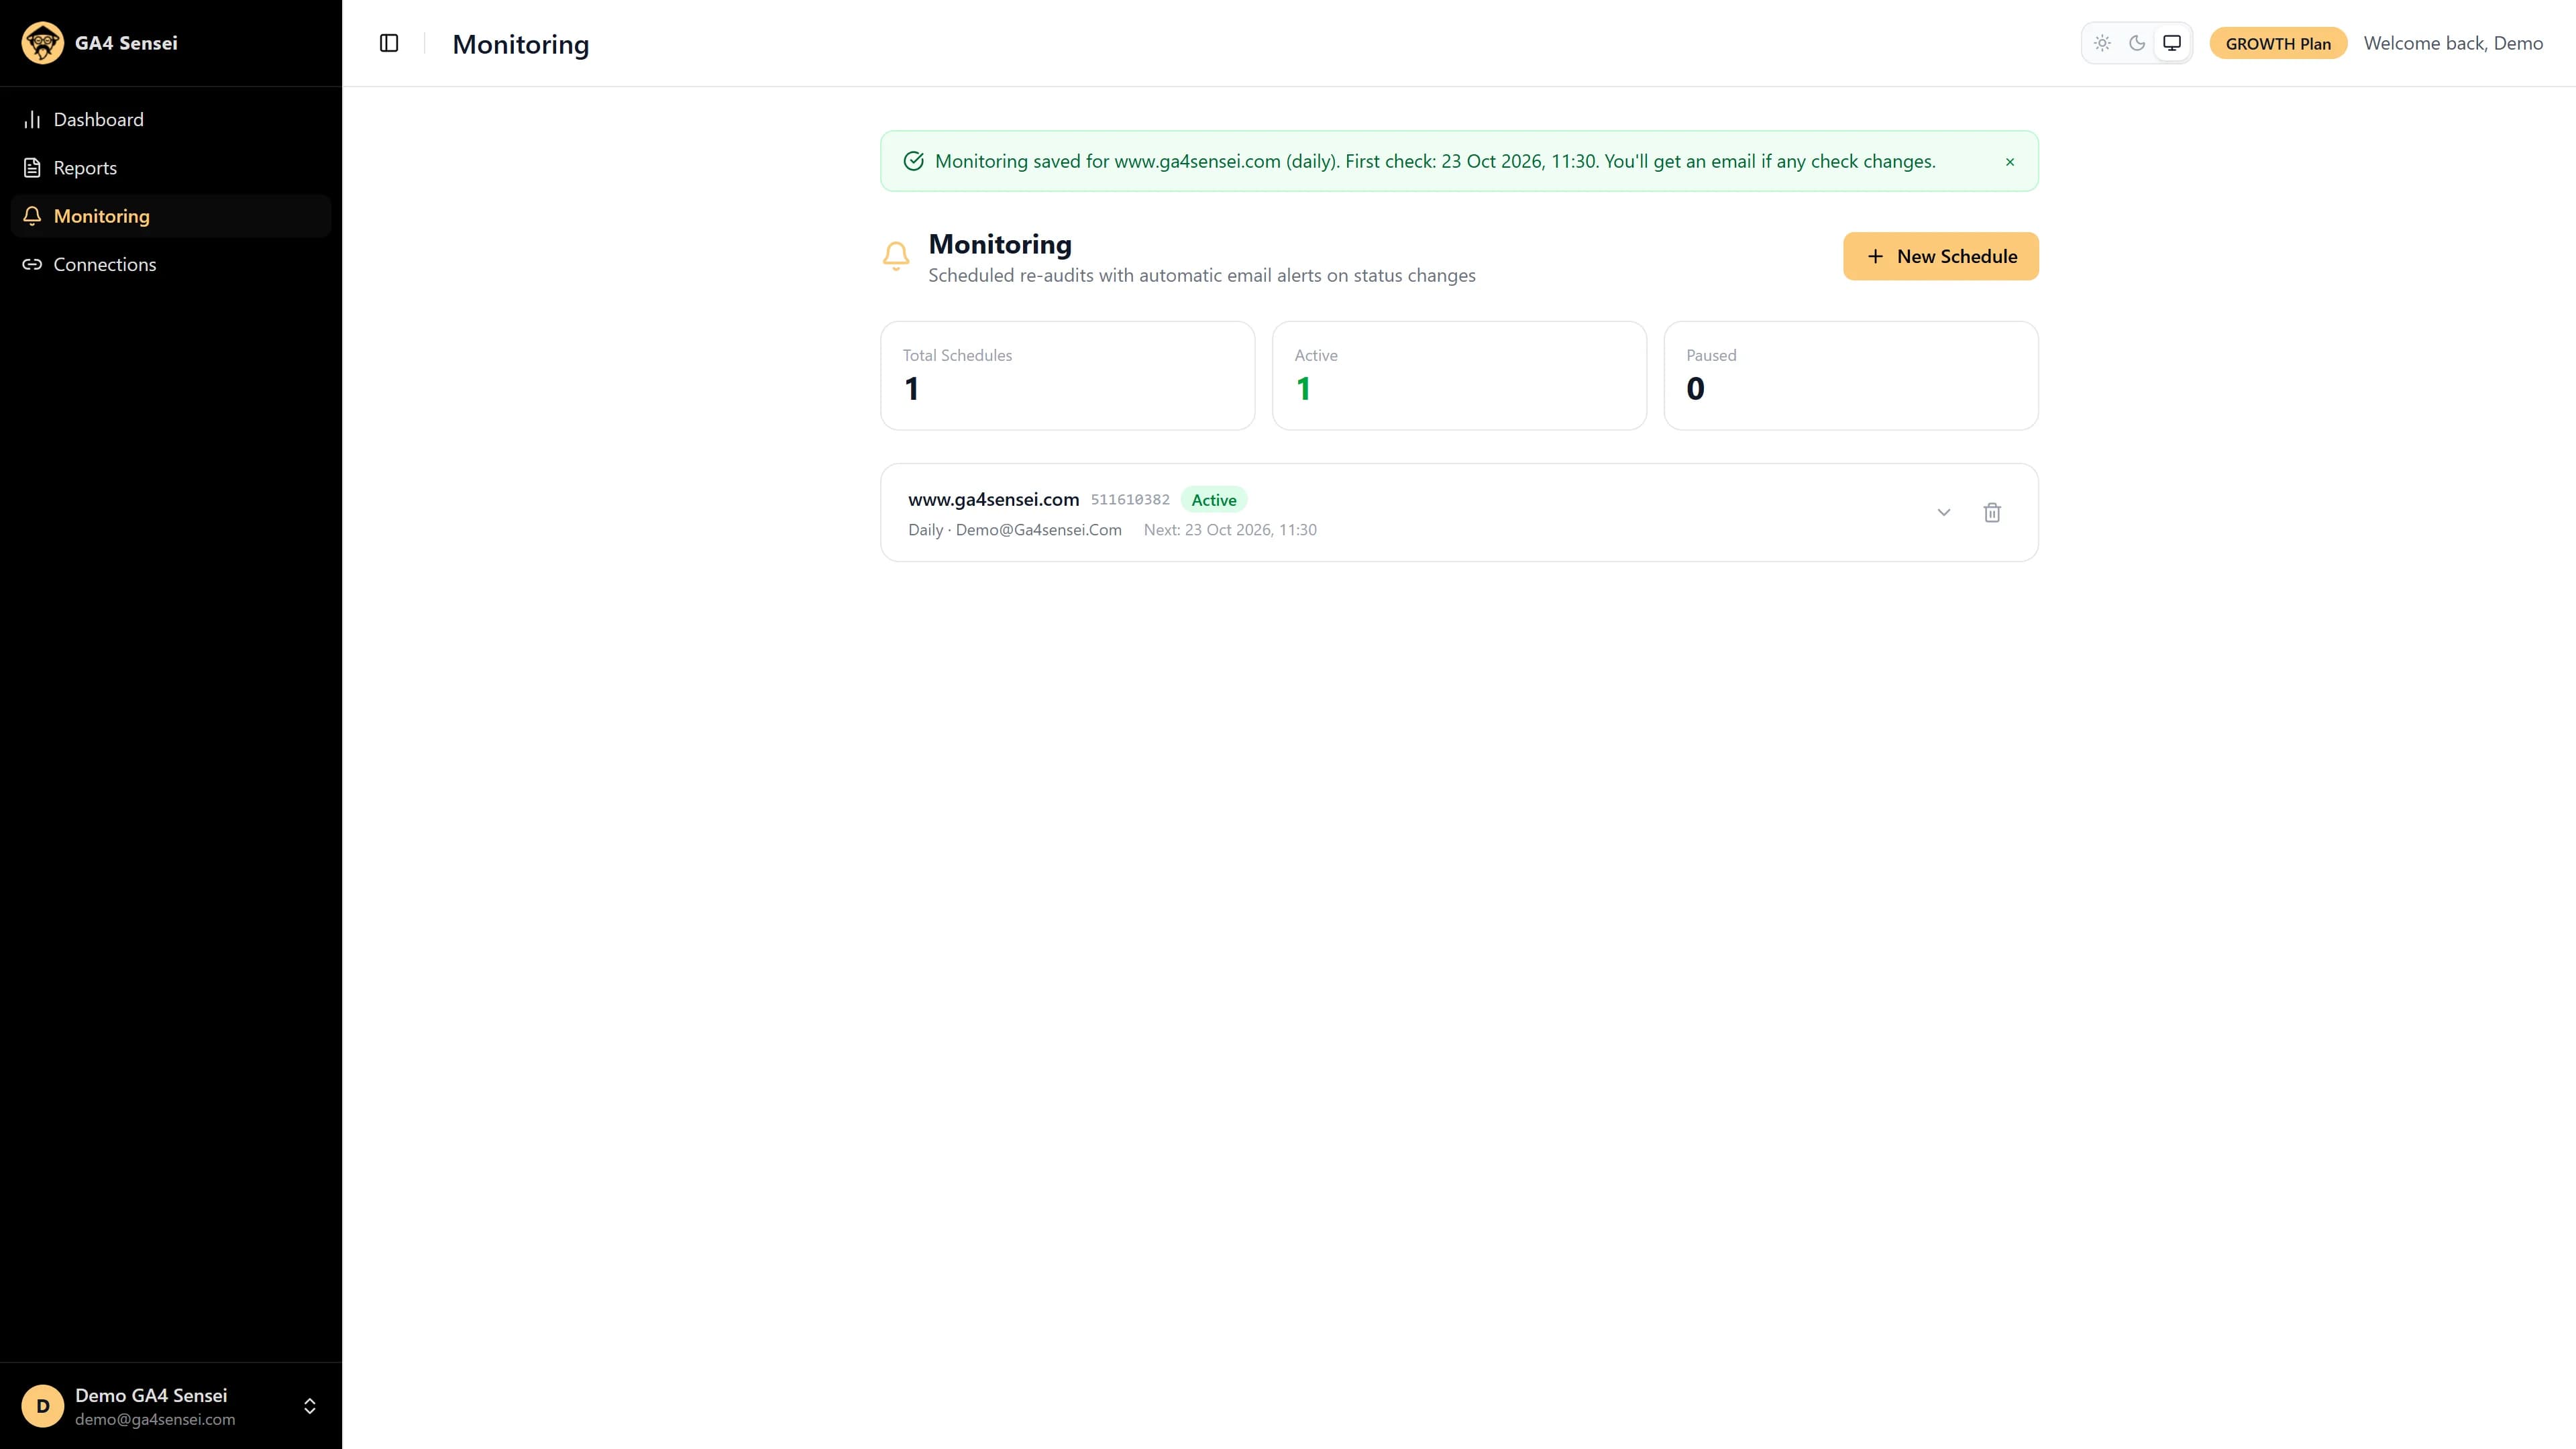Toggle the sidebar panel icon
Viewport: 2576px width, 1449px height.
click(x=389, y=43)
